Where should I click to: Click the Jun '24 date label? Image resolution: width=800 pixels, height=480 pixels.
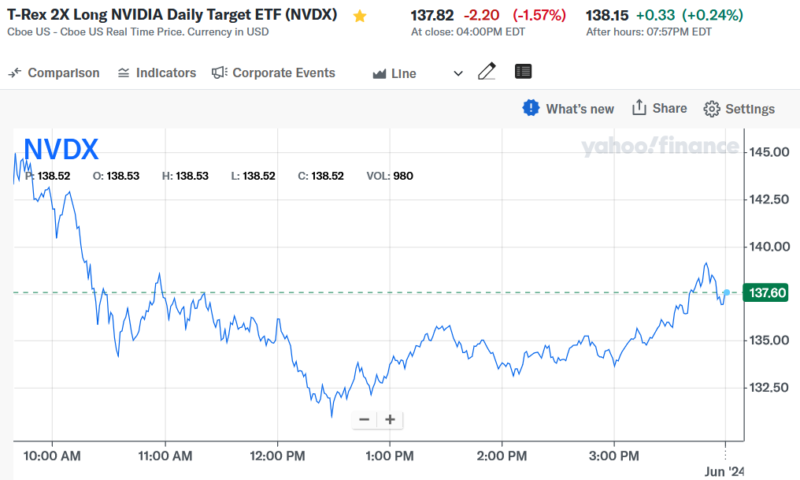[x=723, y=471]
